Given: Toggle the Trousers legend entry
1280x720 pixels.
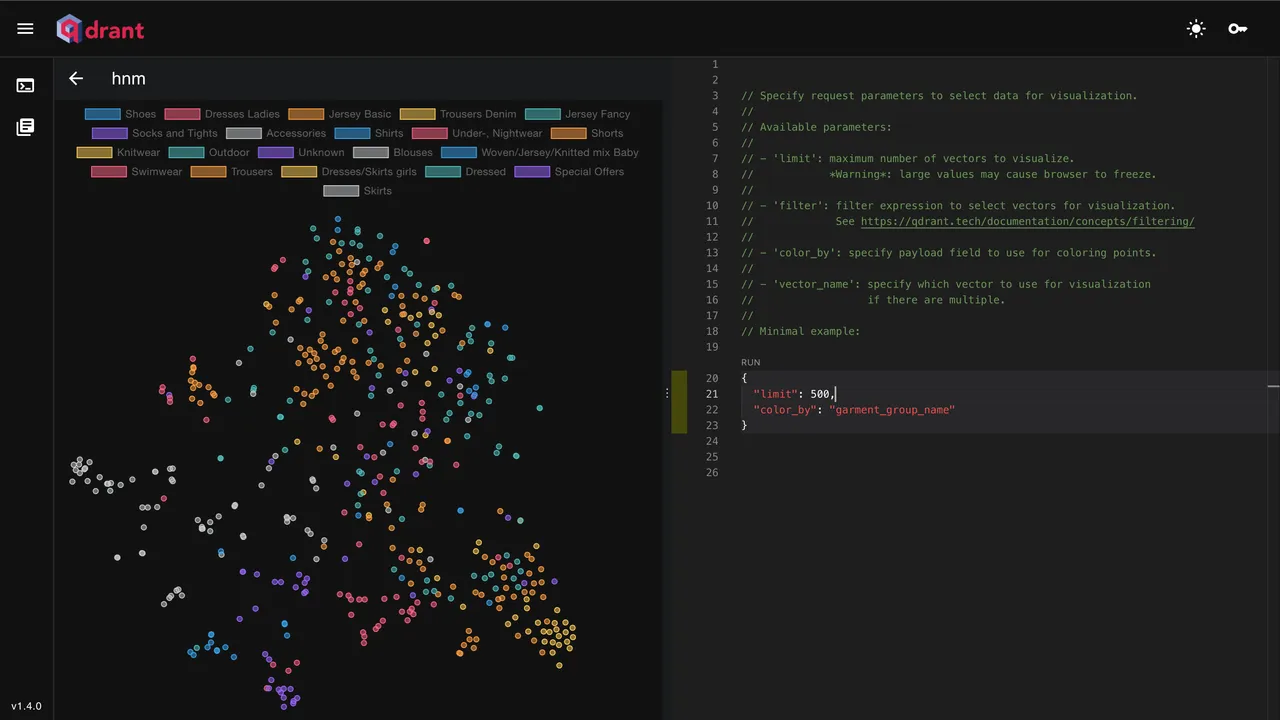Looking at the screenshot, I should [x=232, y=172].
